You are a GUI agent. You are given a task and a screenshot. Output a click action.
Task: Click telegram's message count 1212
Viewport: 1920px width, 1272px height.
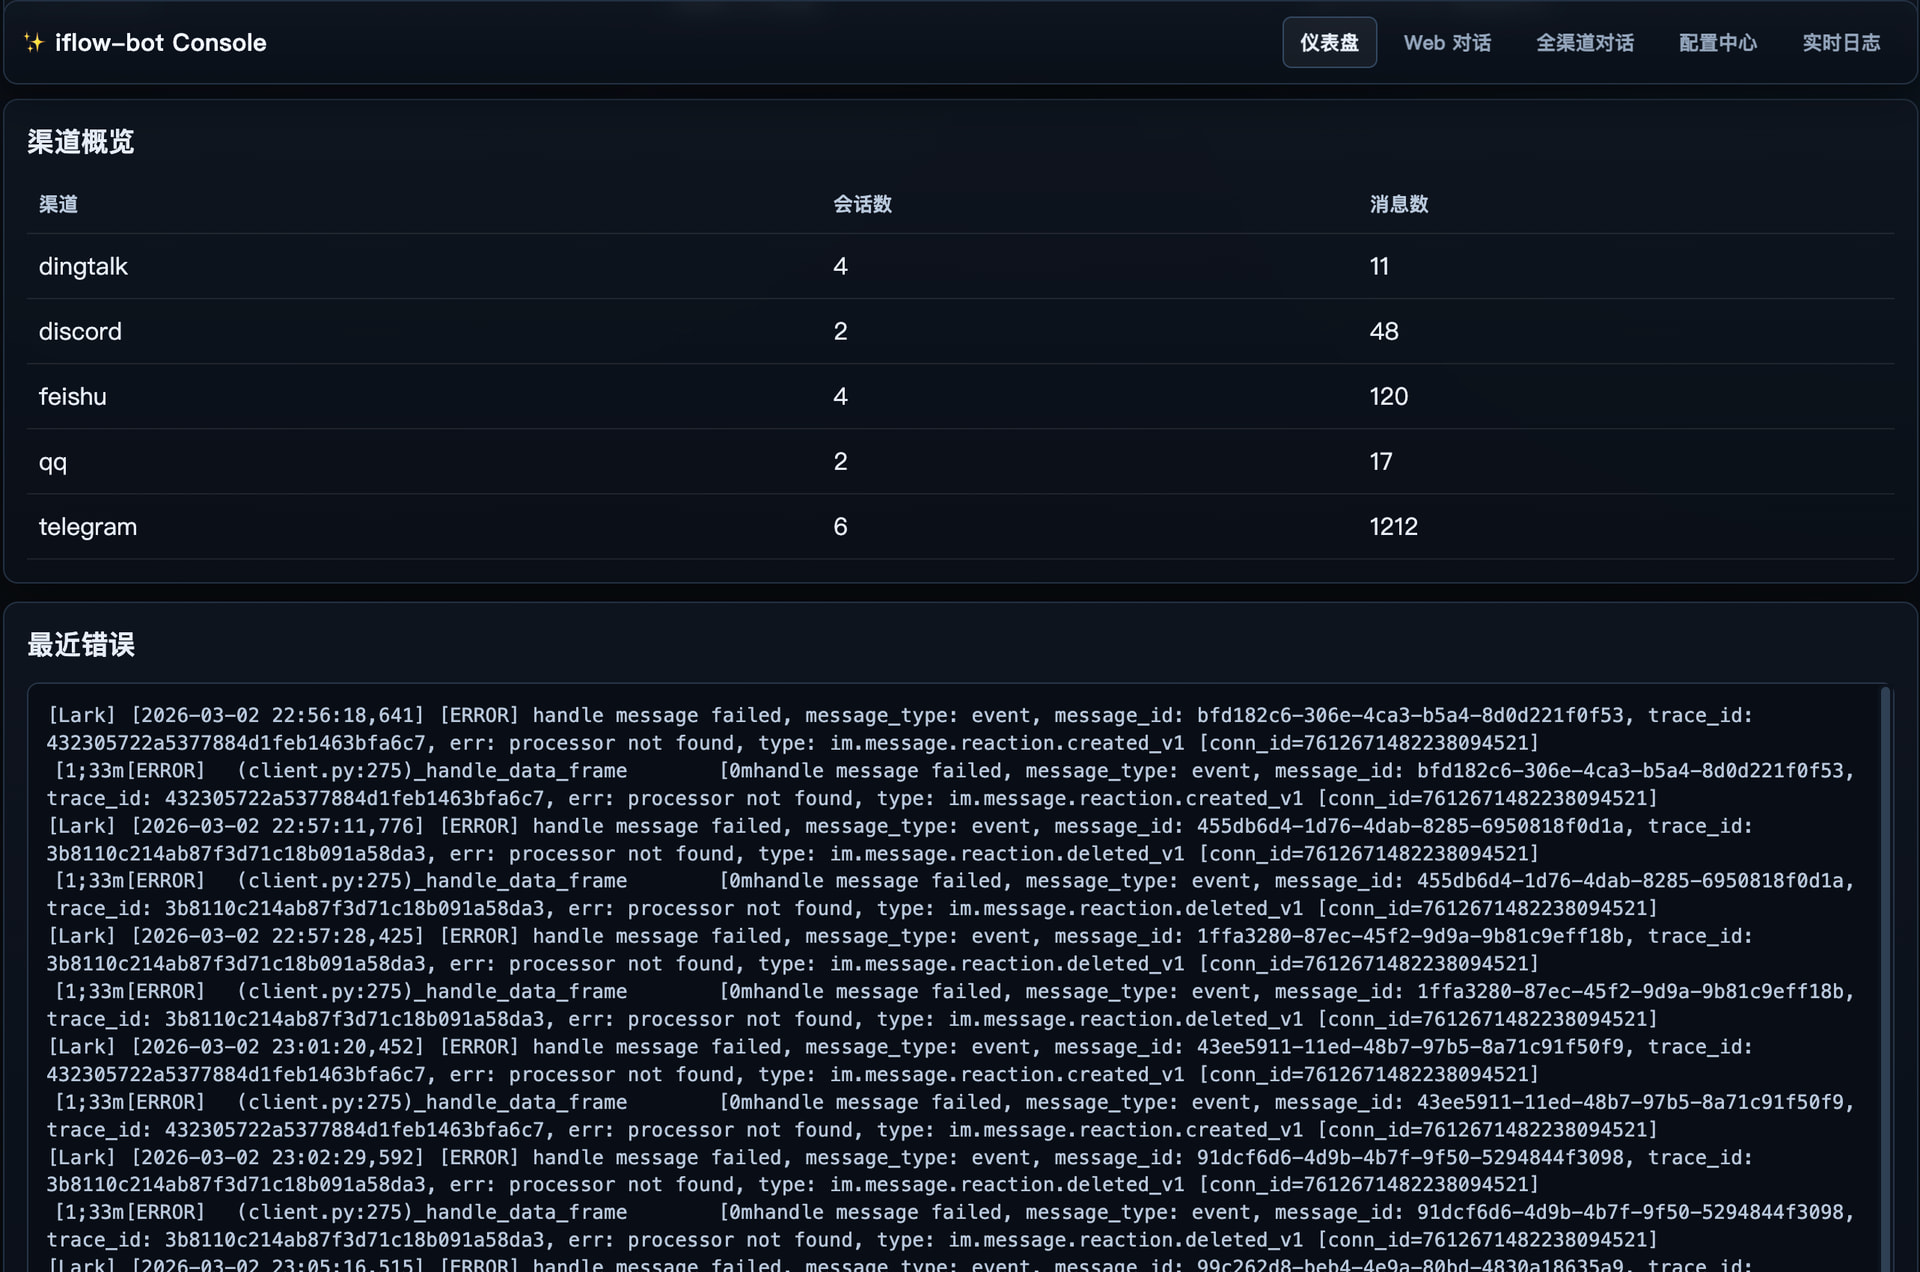(1393, 526)
